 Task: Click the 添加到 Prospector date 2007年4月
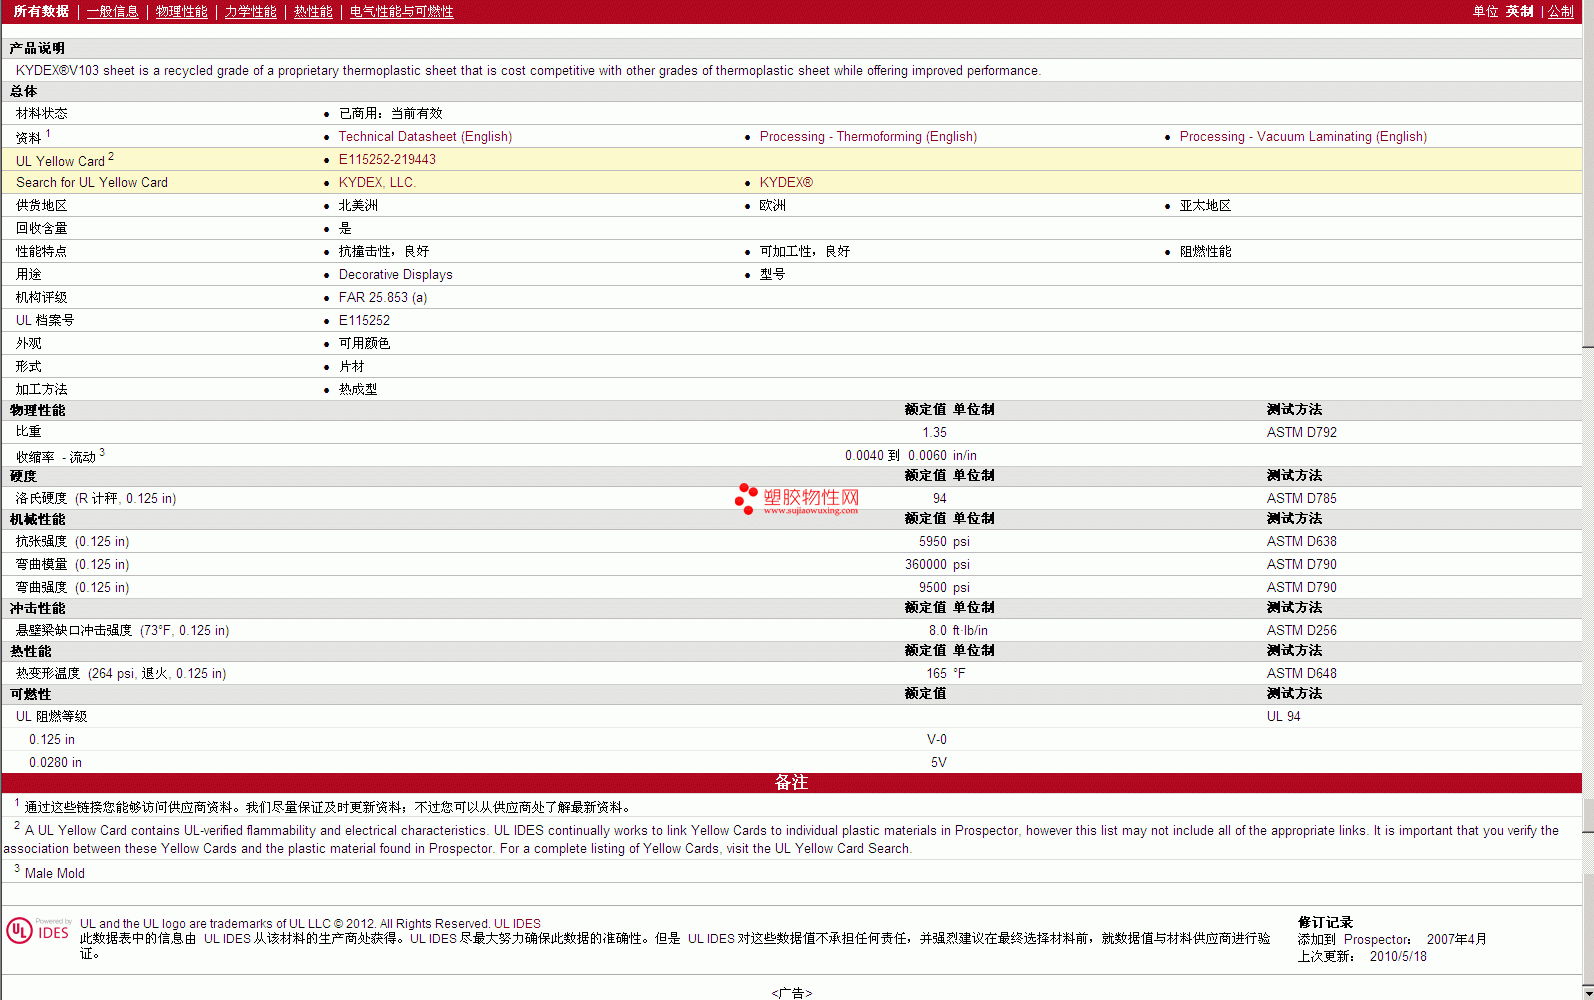pyautogui.click(x=1456, y=940)
